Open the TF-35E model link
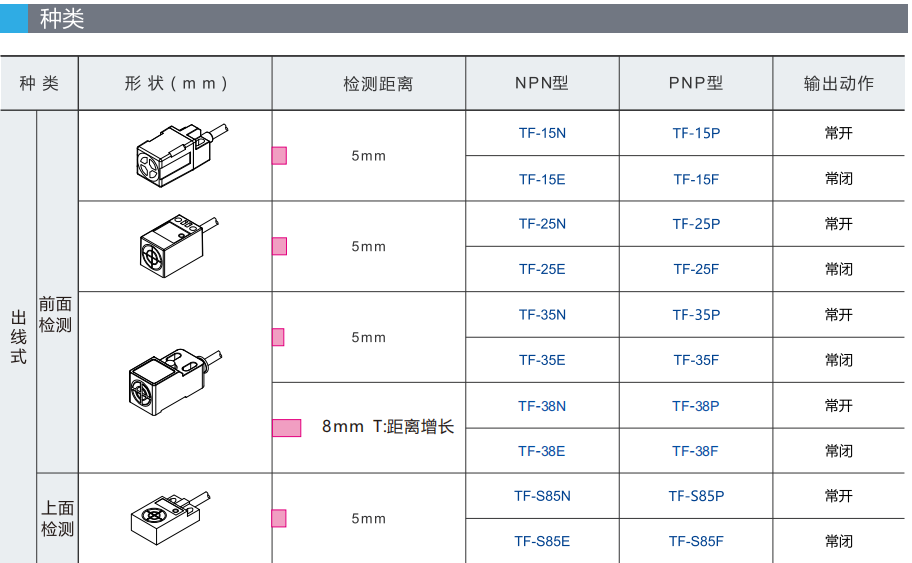This screenshot has width=912, height=563. pyautogui.click(x=542, y=360)
